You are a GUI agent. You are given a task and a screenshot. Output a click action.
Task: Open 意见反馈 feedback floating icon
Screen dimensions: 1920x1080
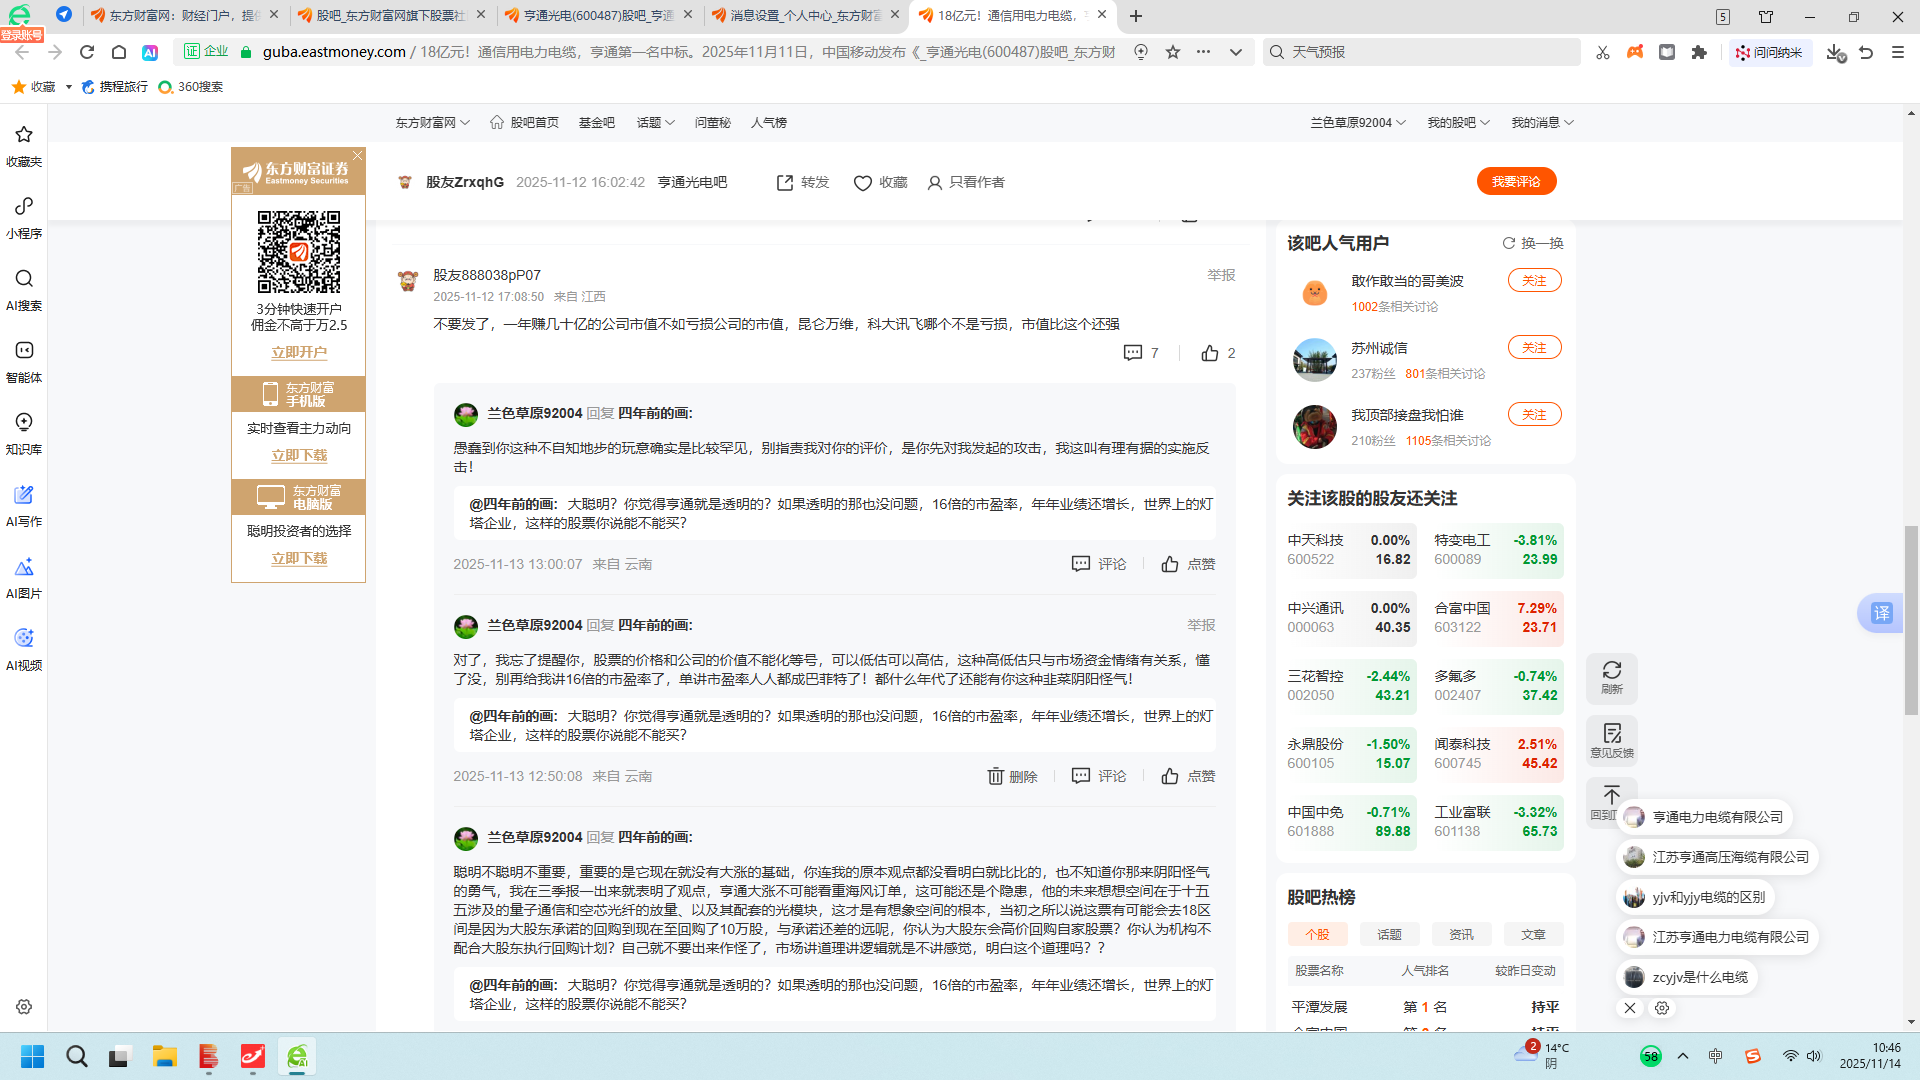[1611, 740]
